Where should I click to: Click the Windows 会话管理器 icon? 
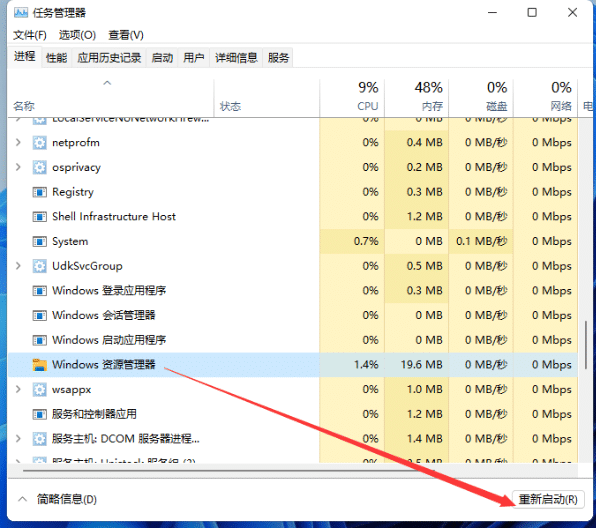pos(40,316)
